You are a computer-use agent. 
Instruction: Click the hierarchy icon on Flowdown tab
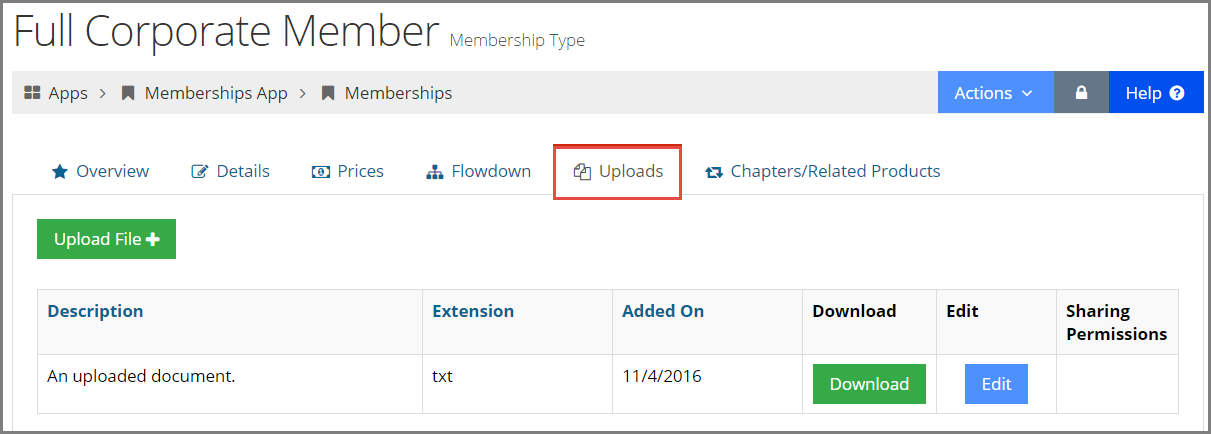(435, 172)
